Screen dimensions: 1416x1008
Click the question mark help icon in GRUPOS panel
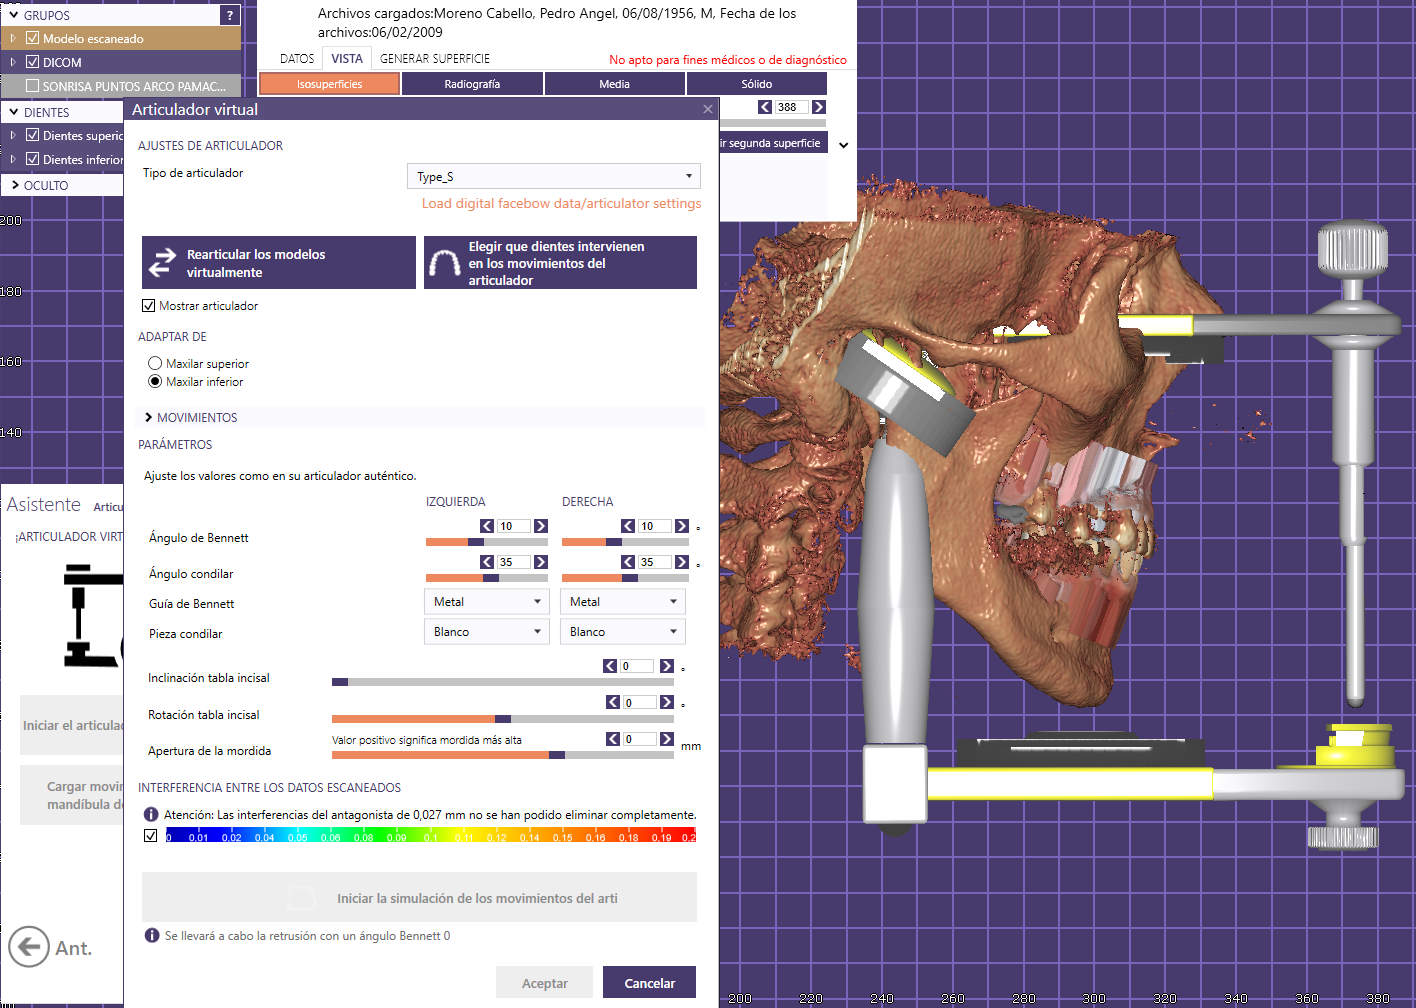pyautogui.click(x=231, y=15)
